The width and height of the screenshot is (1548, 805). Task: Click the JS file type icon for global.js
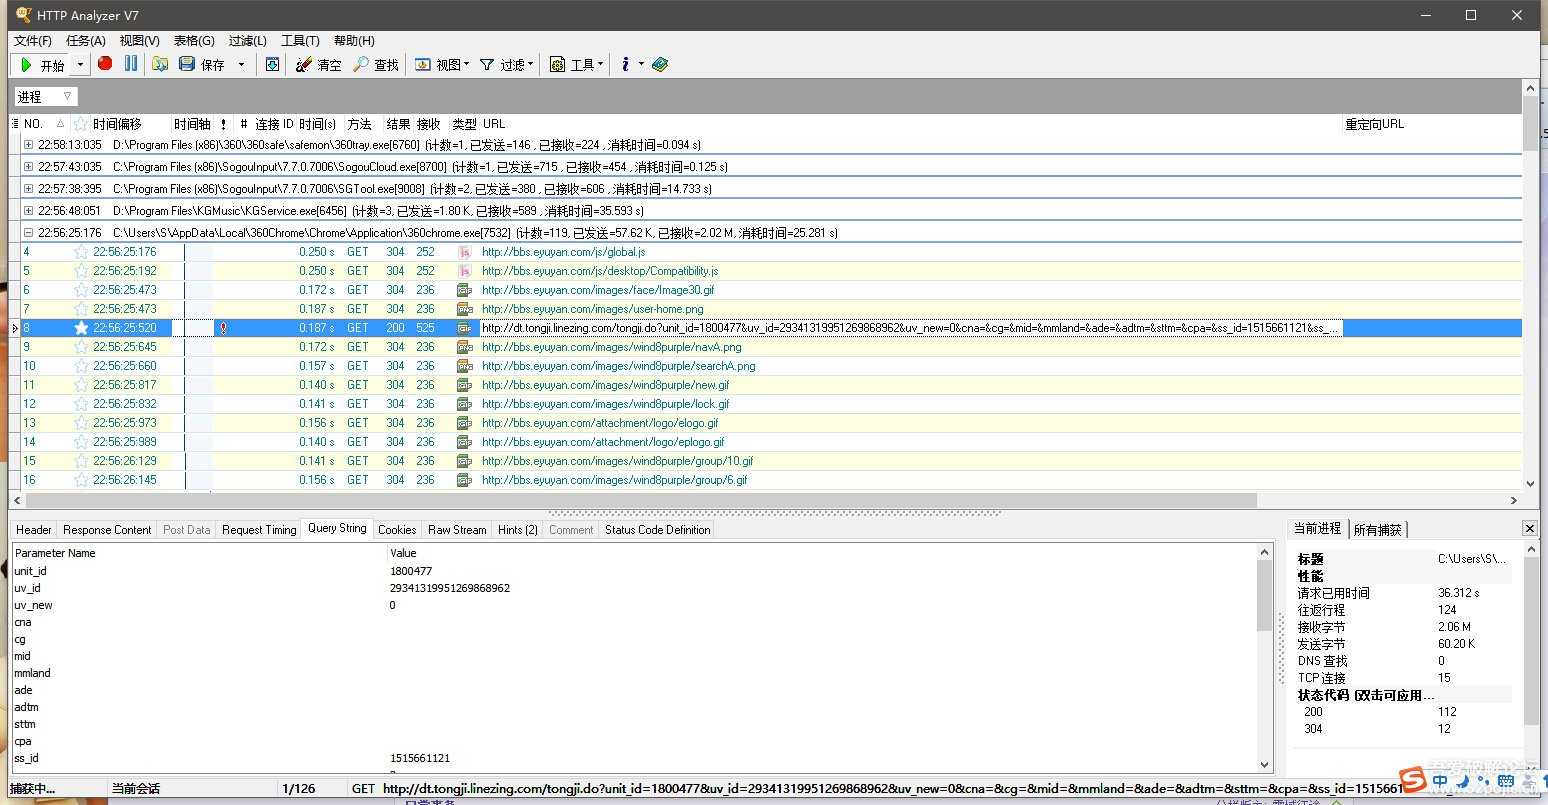[464, 252]
